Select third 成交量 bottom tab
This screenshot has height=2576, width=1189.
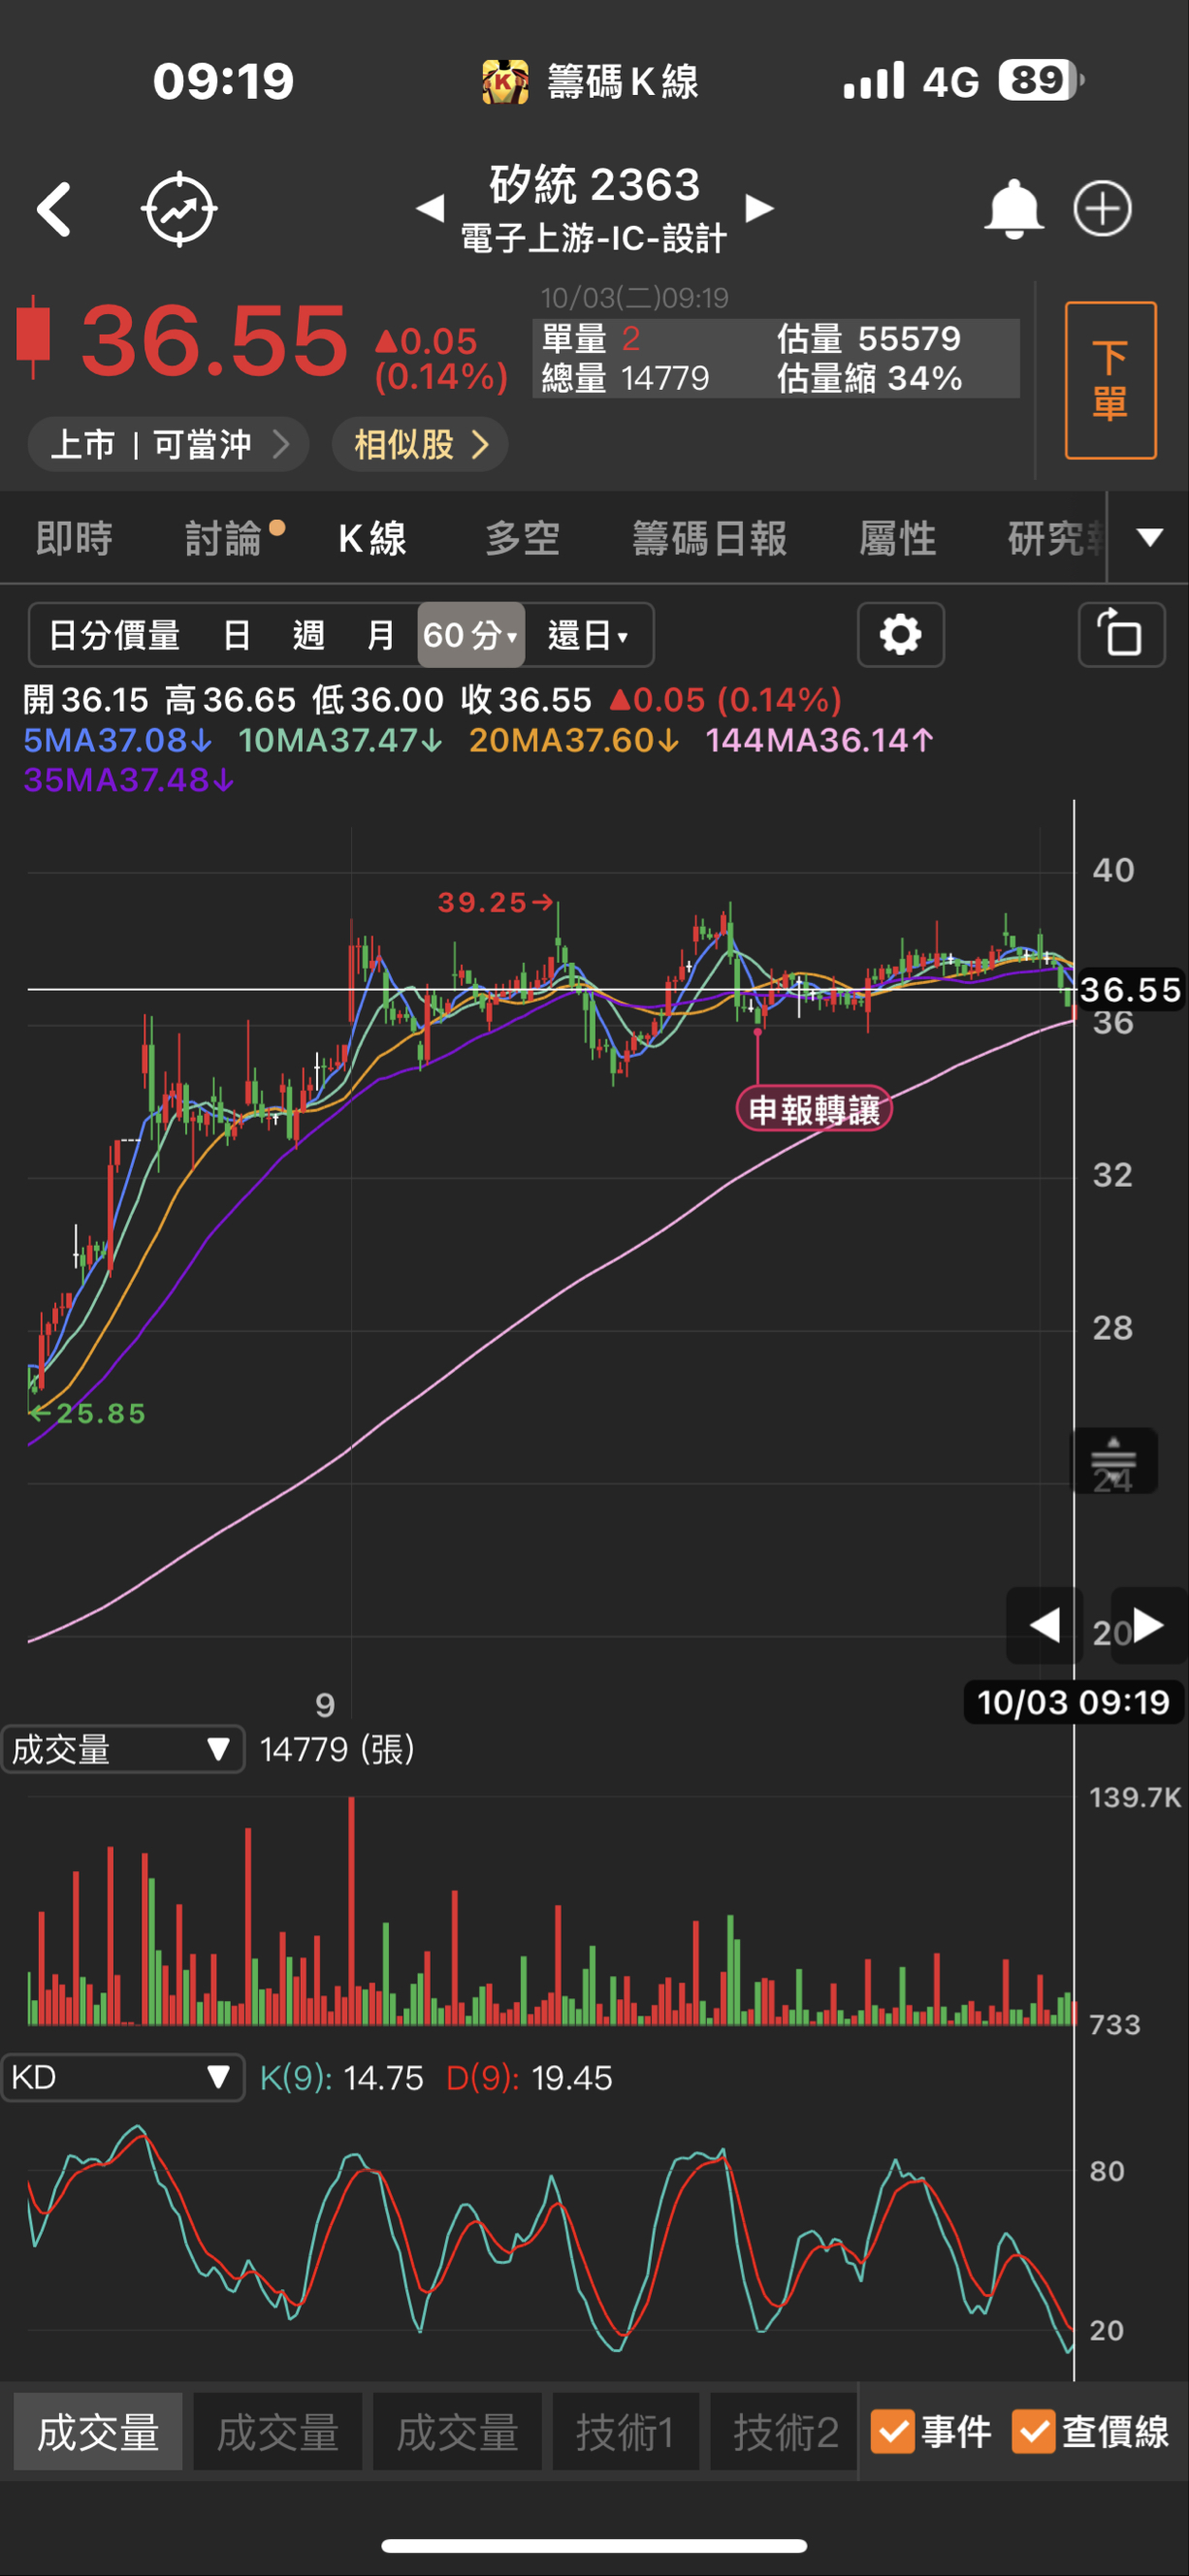tap(457, 2432)
